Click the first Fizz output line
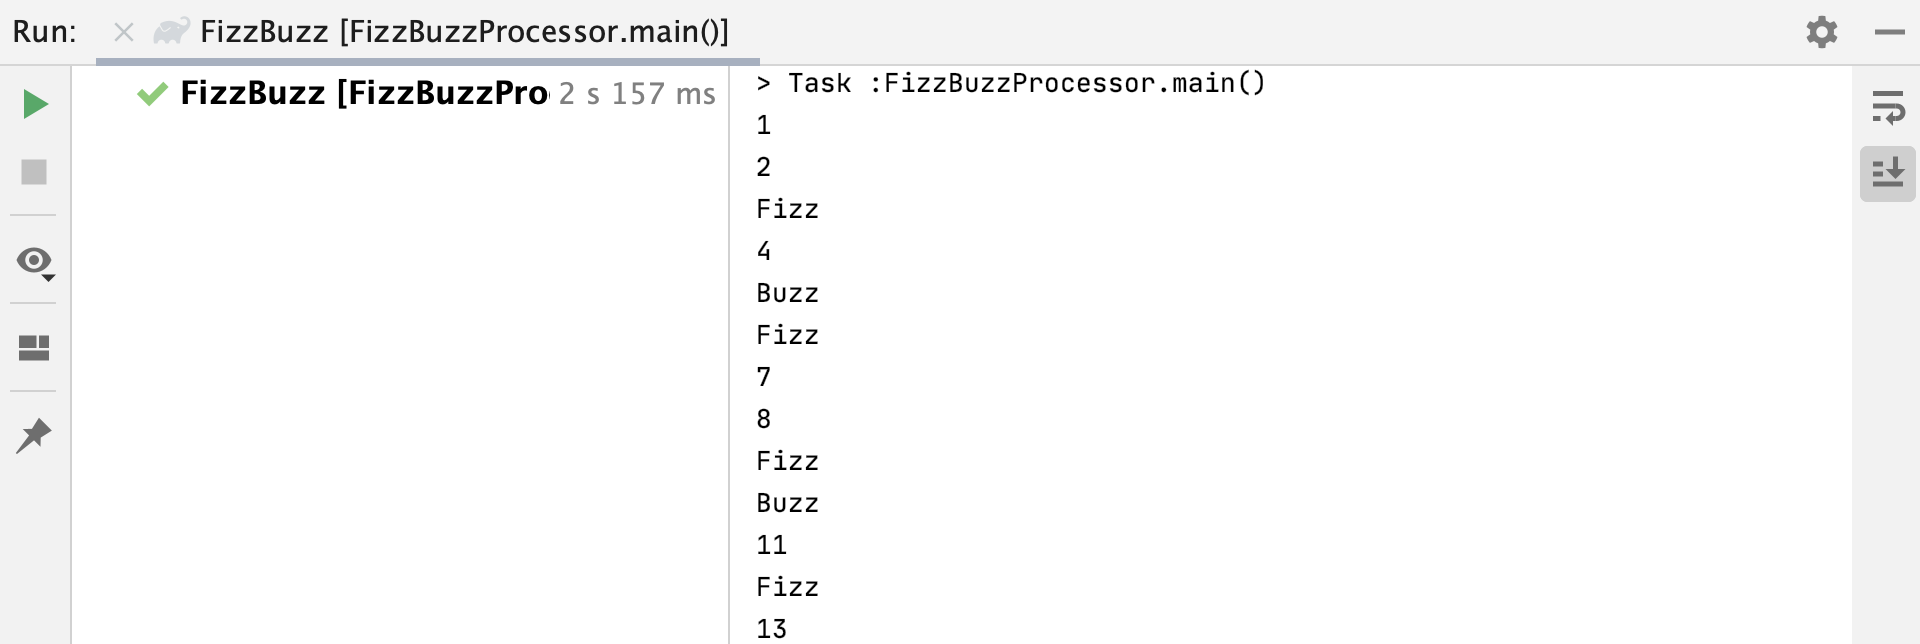Screen dimensions: 1920x644 pos(788,209)
